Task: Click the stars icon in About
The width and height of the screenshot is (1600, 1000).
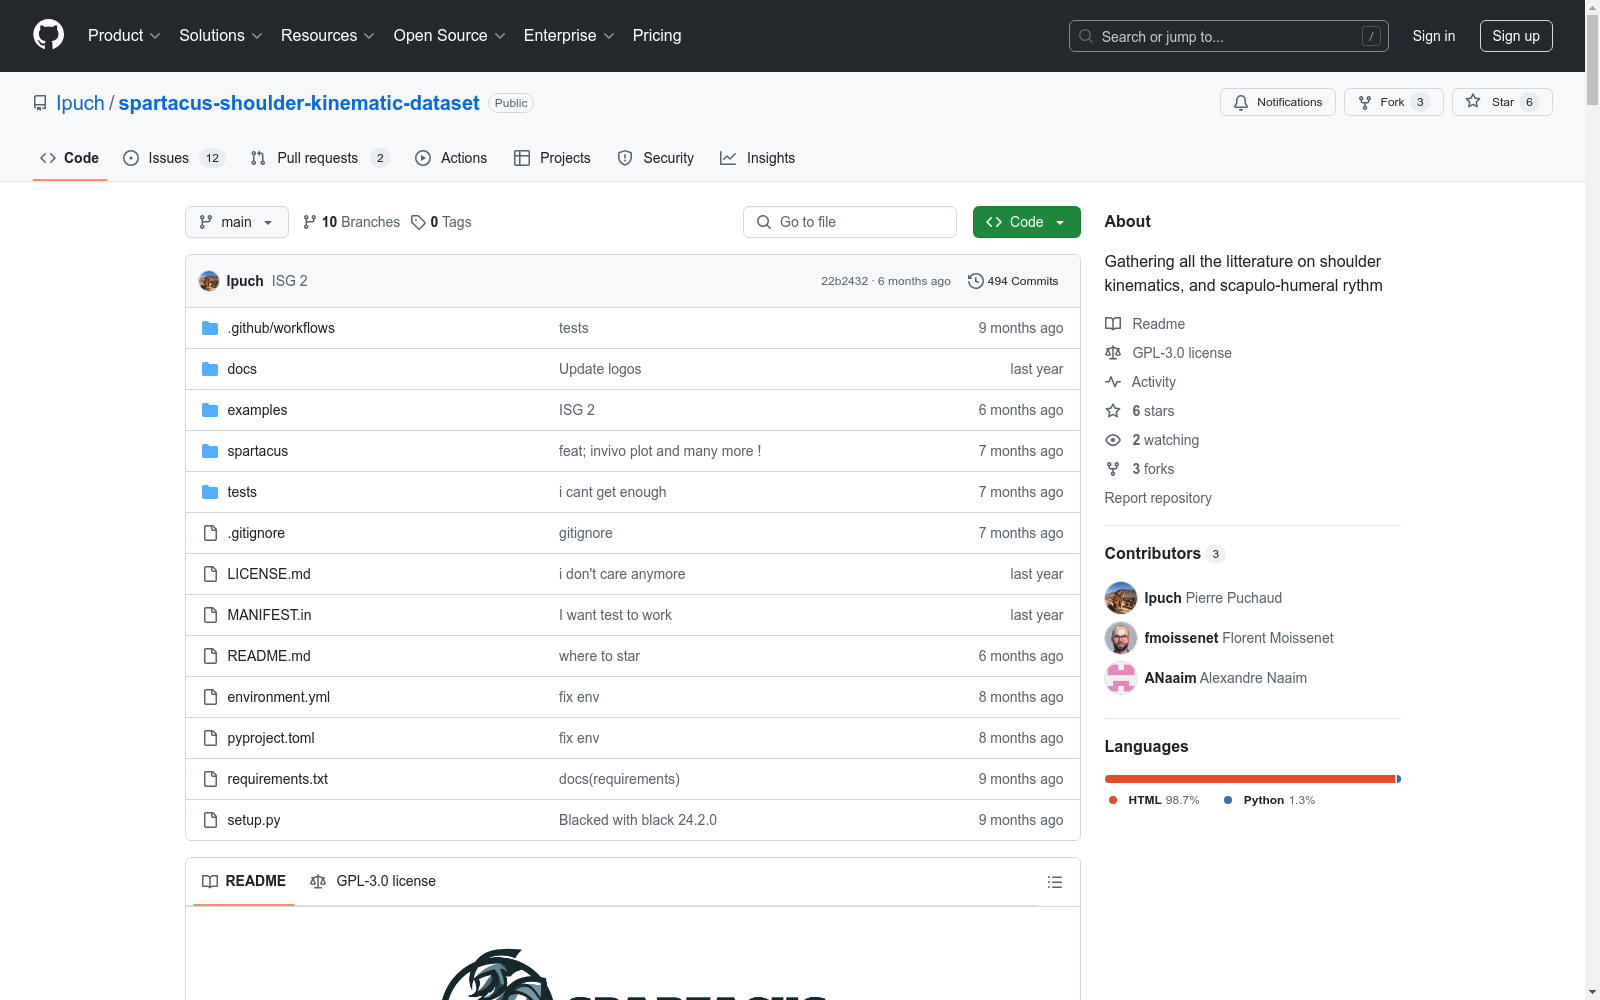Action: pyautogui.click(x=1113, y=411)
